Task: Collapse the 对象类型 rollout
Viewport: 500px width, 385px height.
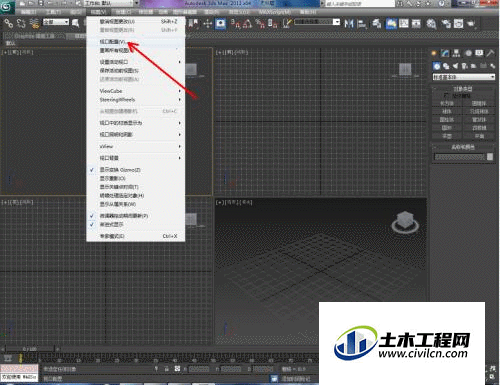Action: coord(463,89)
